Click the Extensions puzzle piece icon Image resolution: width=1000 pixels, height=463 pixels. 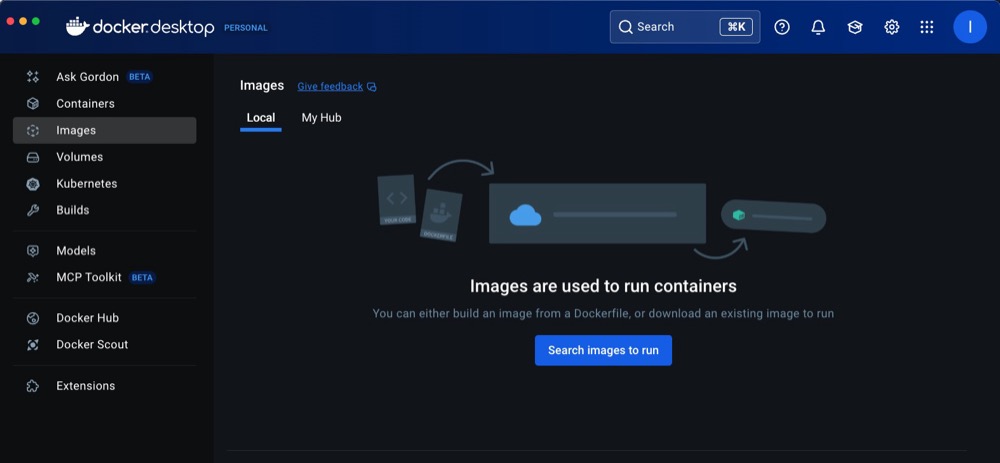tap(33, 386)
